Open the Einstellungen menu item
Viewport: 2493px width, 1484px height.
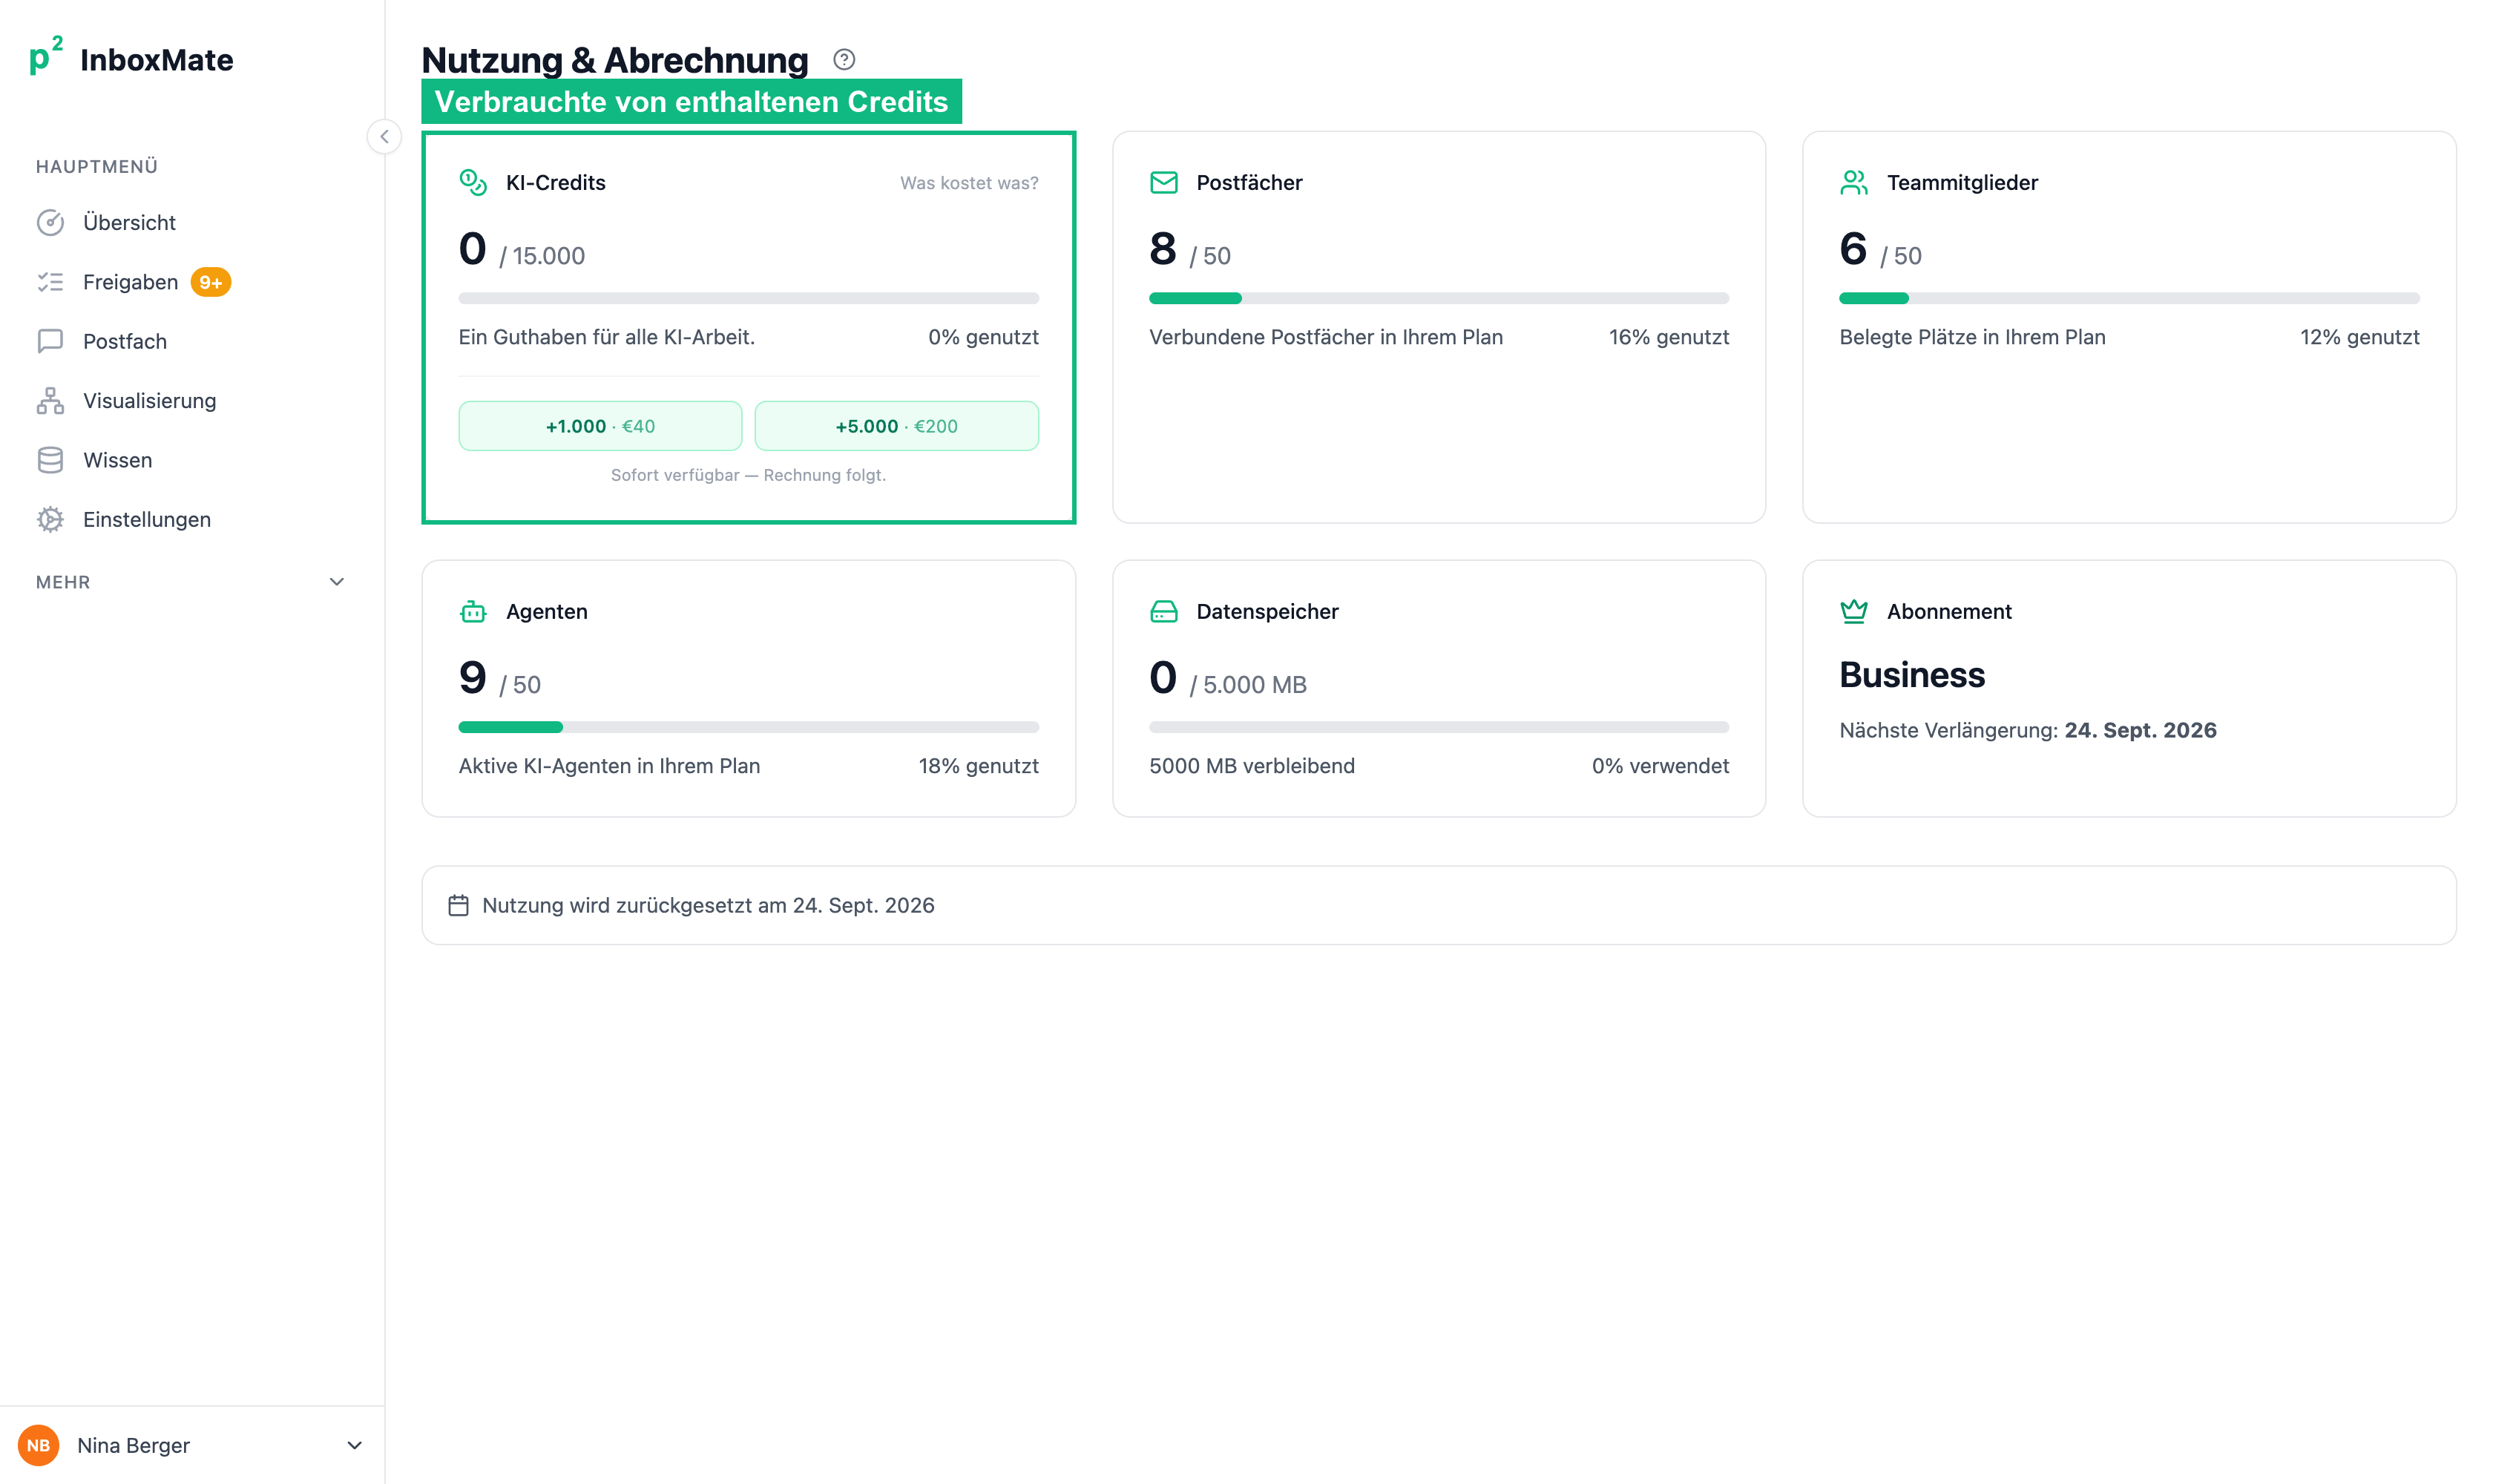point(191,520)
